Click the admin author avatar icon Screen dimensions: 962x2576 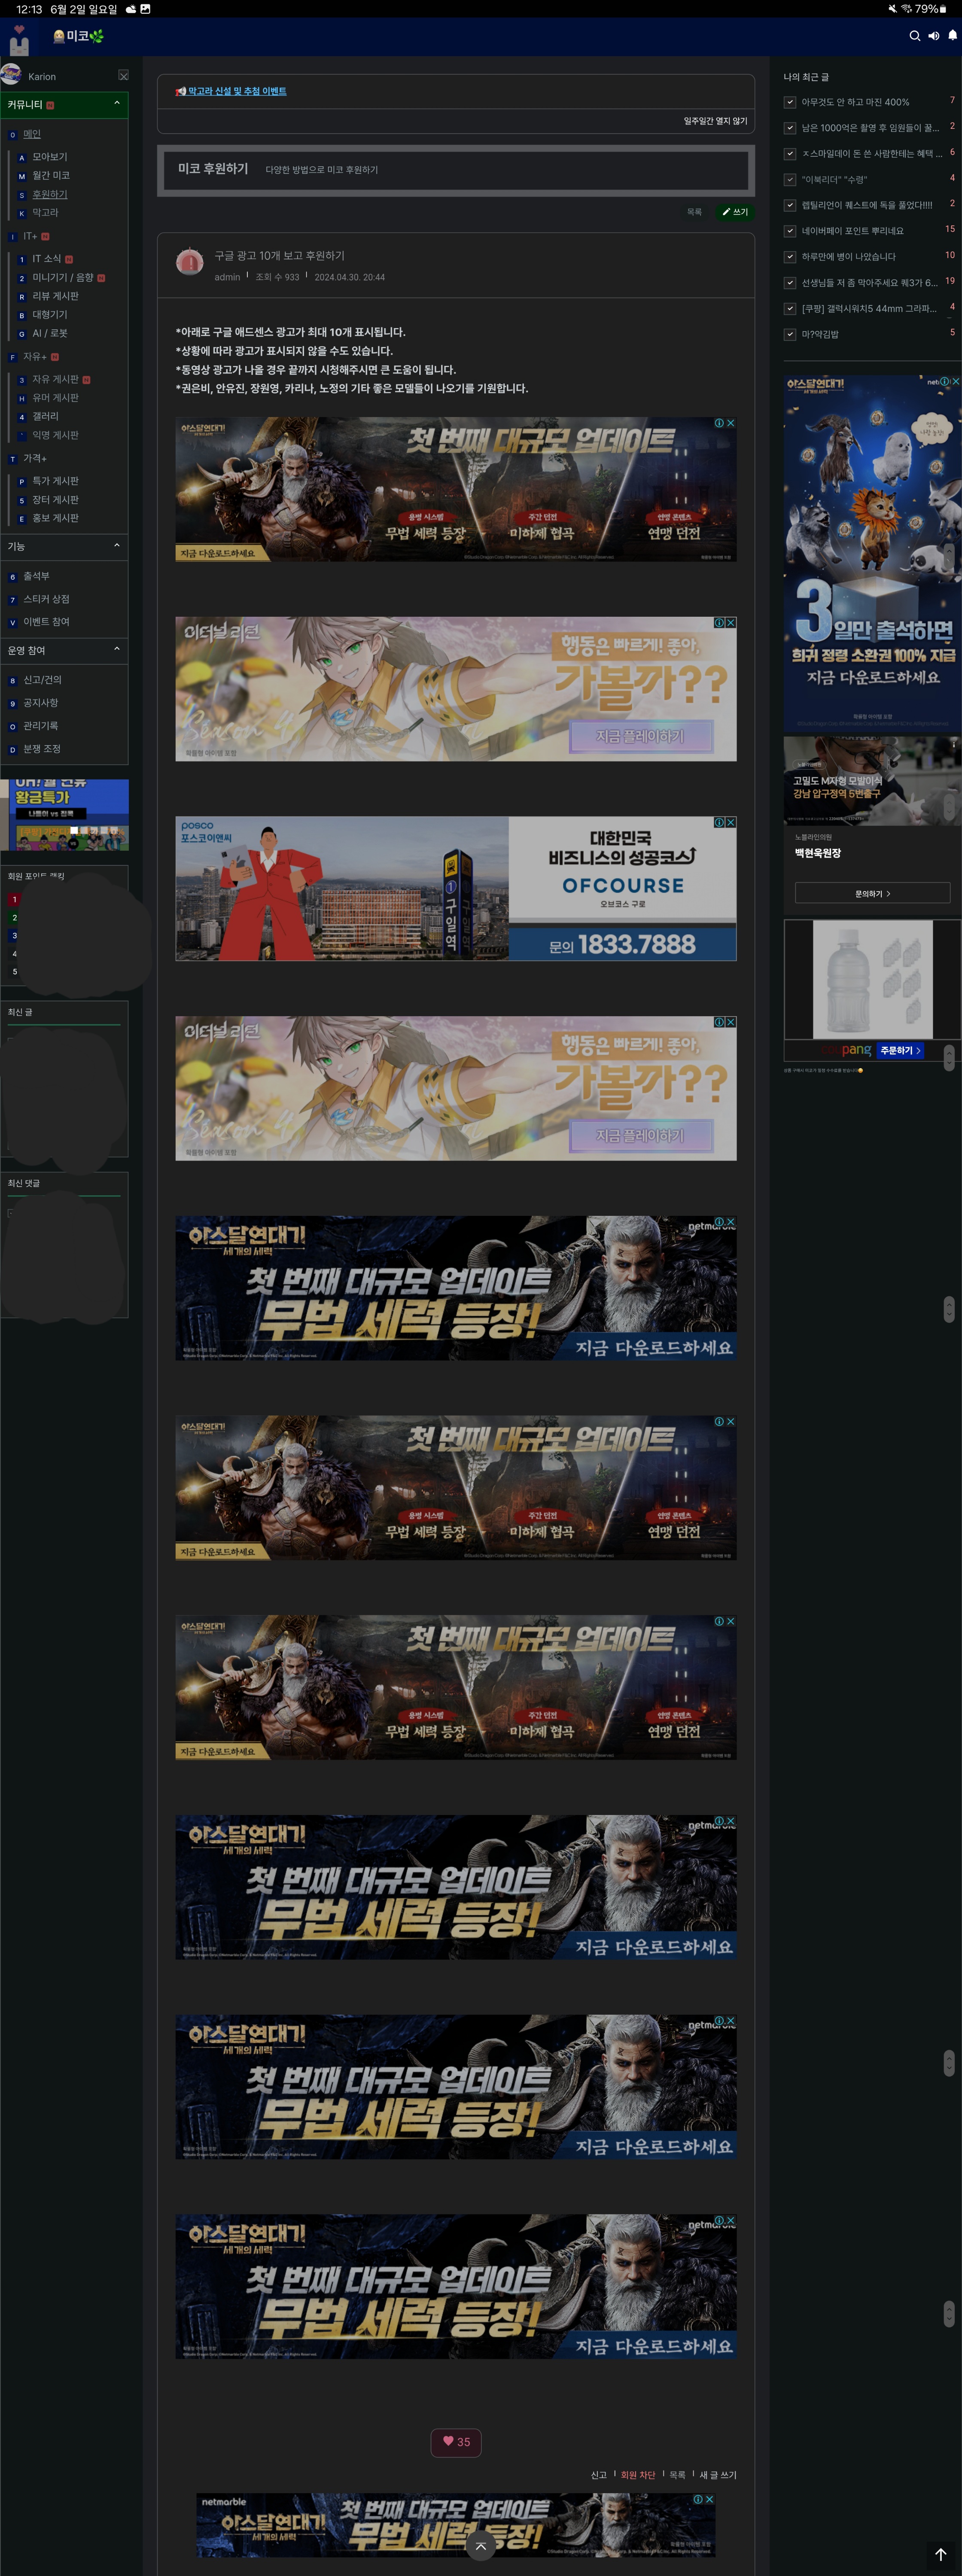tap(190, 262)
